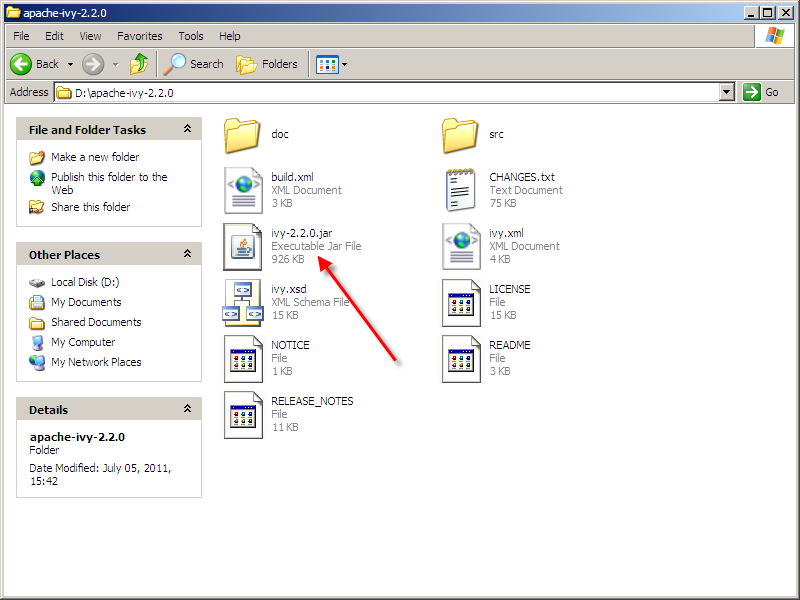The image size is (800, 600).
Task: Click the Local Disk drive icon
Action: tap(37, 283)
